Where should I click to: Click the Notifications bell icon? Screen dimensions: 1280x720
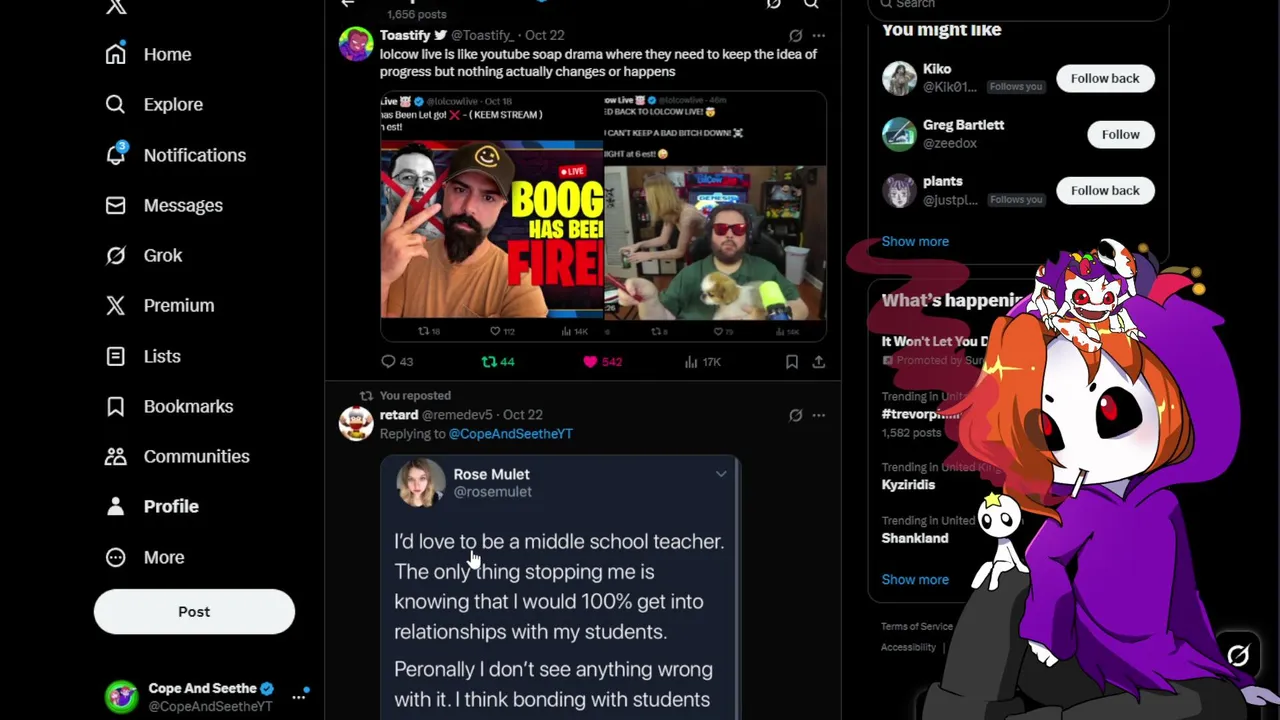pos(116,154)
